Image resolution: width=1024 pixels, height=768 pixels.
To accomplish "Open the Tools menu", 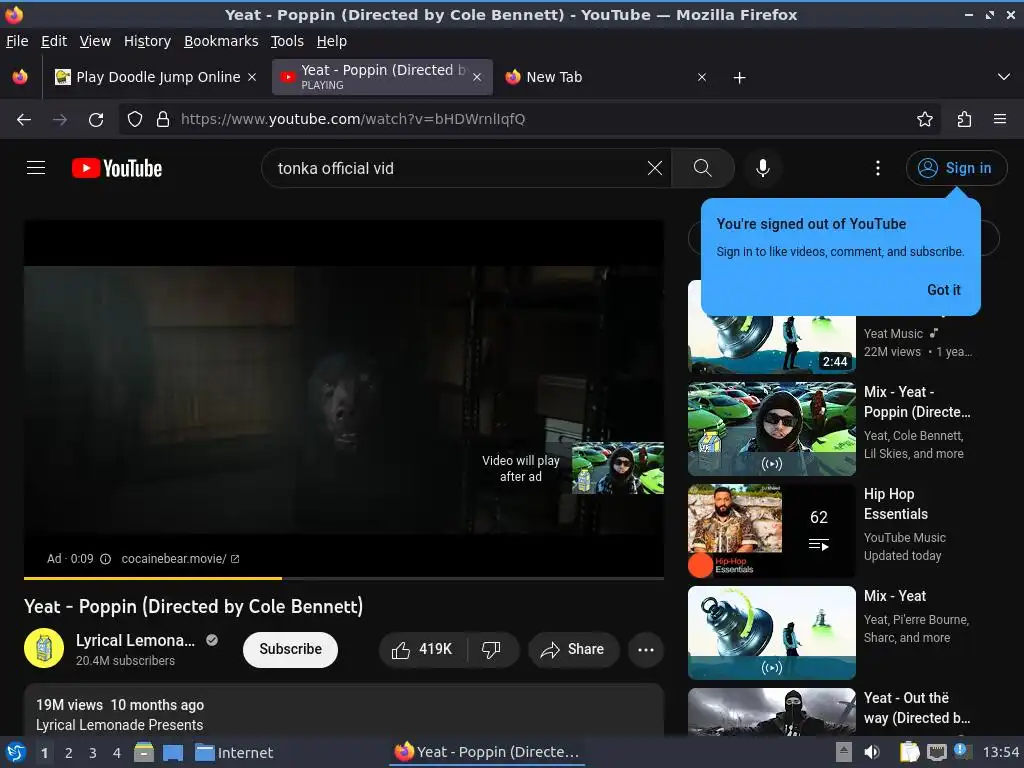I will (x=287, y=41).
